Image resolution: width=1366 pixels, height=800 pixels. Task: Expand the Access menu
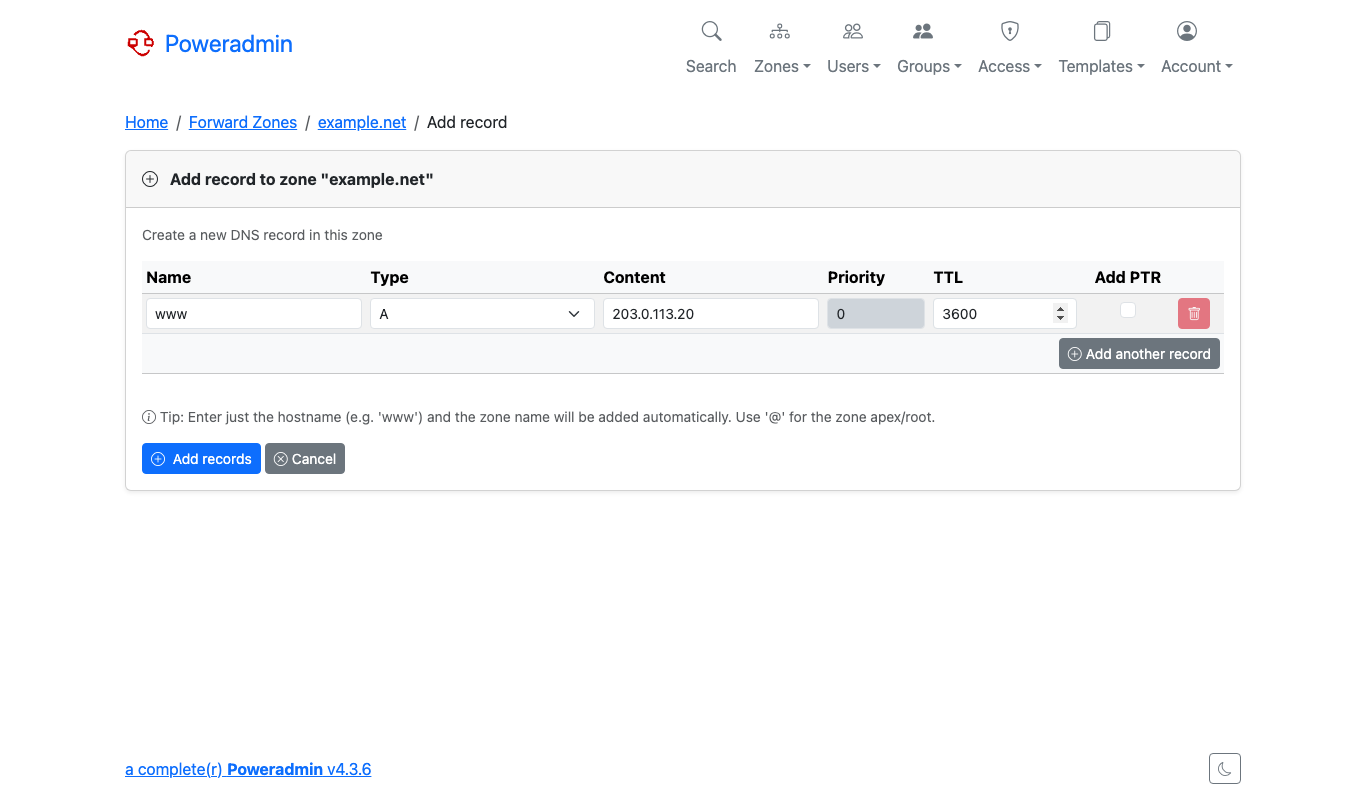coord(1010,66)
